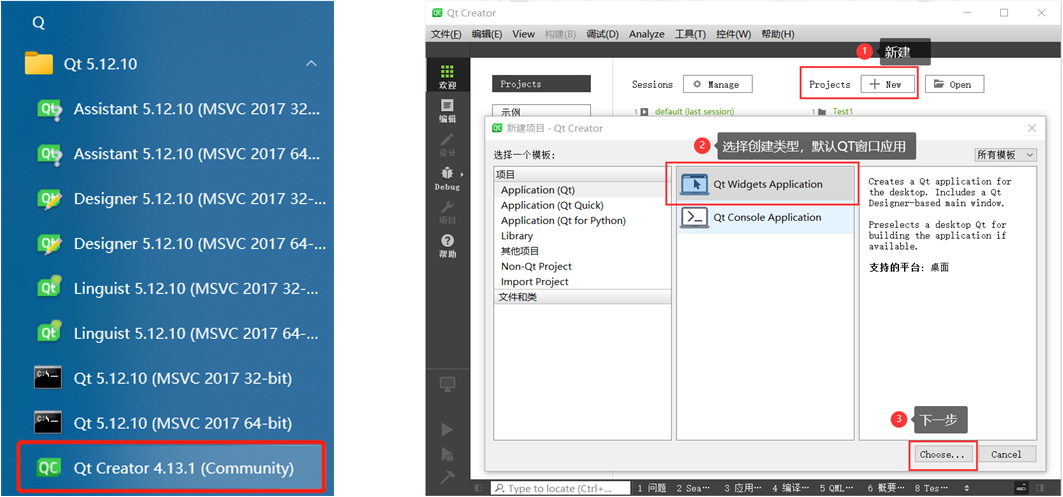1063x497 pixels.
Task: Click Cancel in new project dialog
Action: (x=1005, y=454)
